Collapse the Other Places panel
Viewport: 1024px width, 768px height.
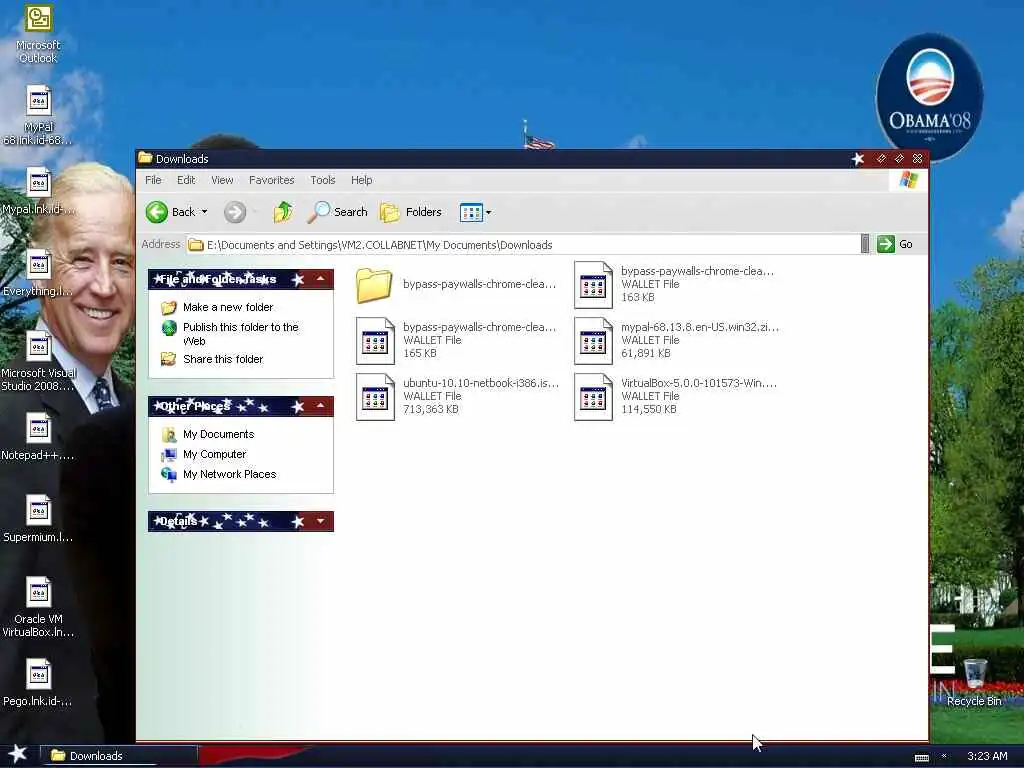[321, 406]
